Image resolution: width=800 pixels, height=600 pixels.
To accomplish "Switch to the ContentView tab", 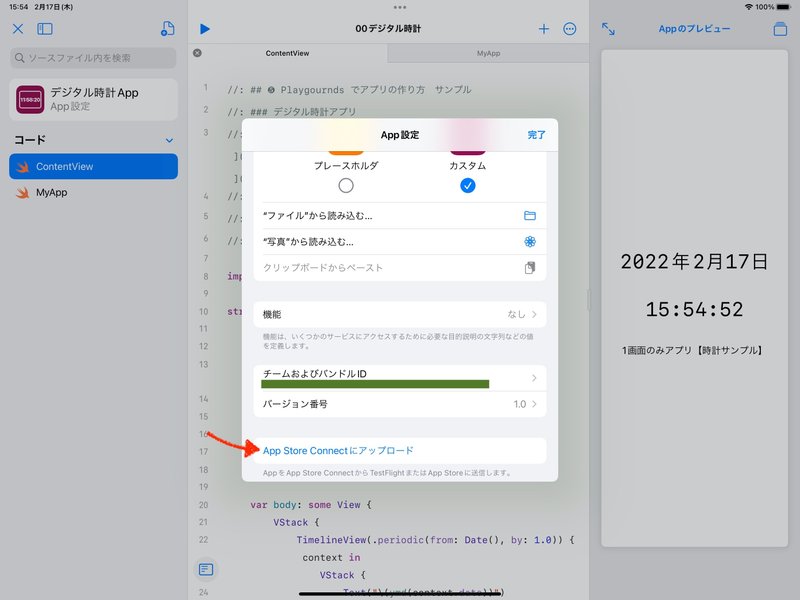I will point(287,53).
